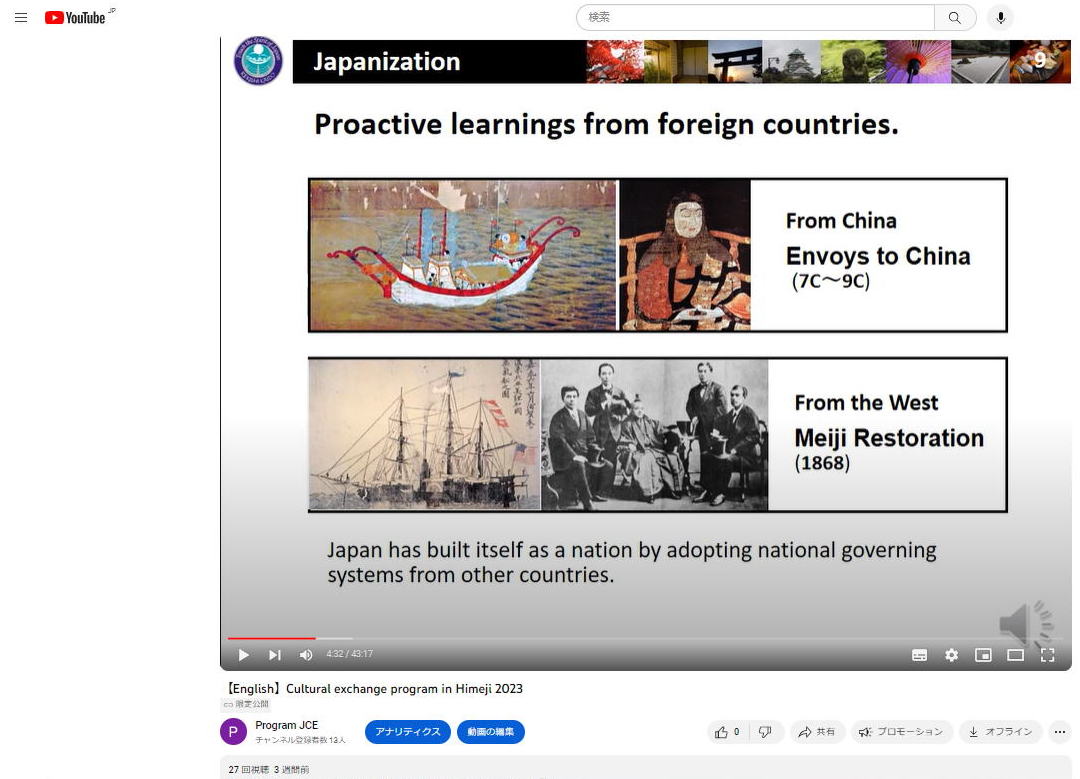Play the video
The image size is (1080, 779).
243,655
